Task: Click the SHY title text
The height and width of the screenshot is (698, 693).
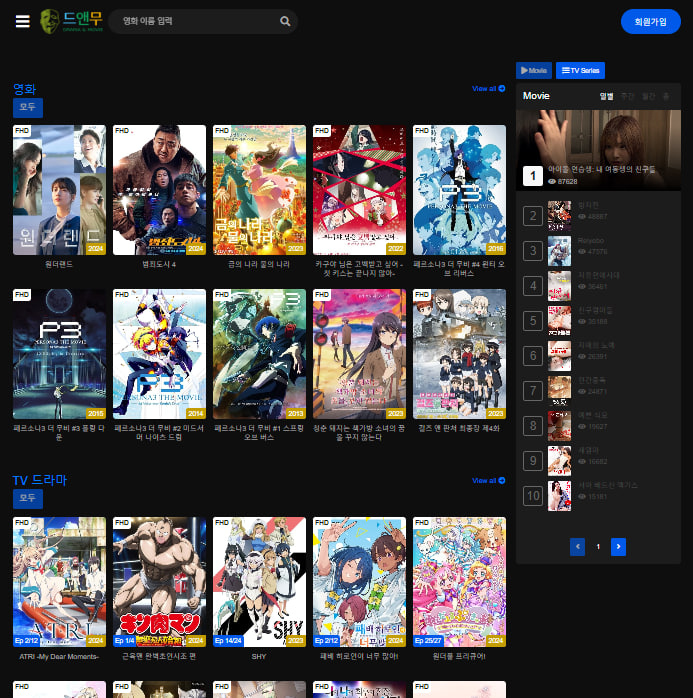Action: pos(259,657)
